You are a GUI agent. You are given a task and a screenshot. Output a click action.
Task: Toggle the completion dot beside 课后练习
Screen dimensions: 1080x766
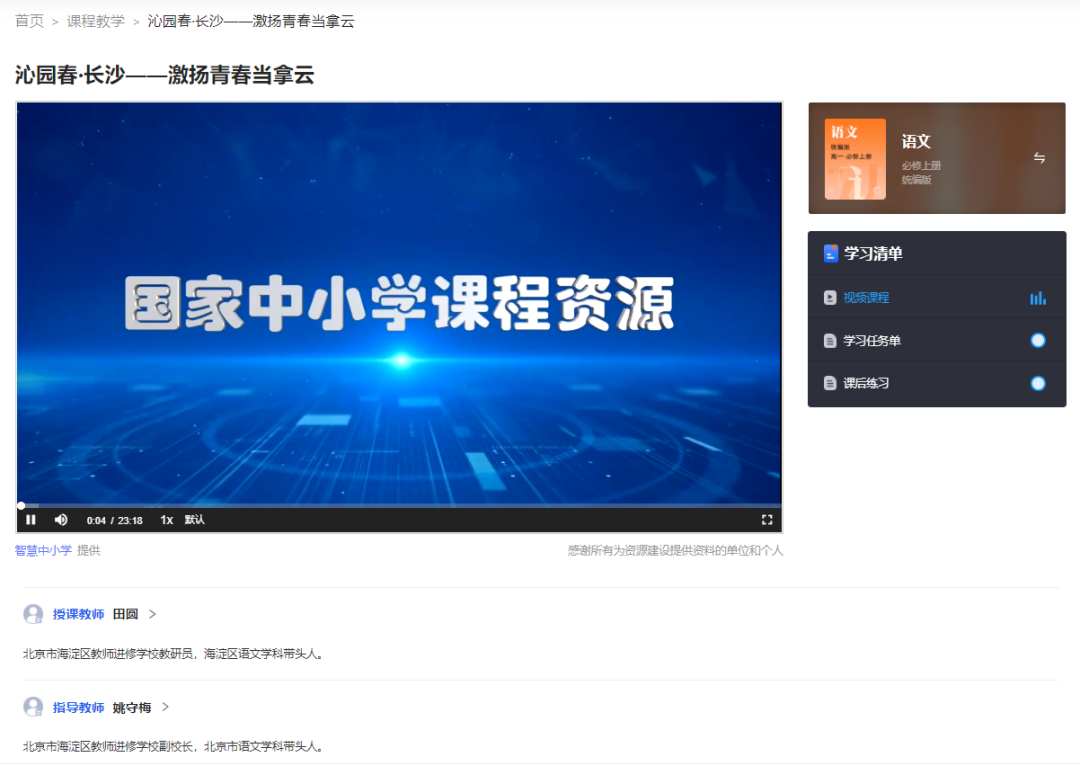(x=1037, y=382)
